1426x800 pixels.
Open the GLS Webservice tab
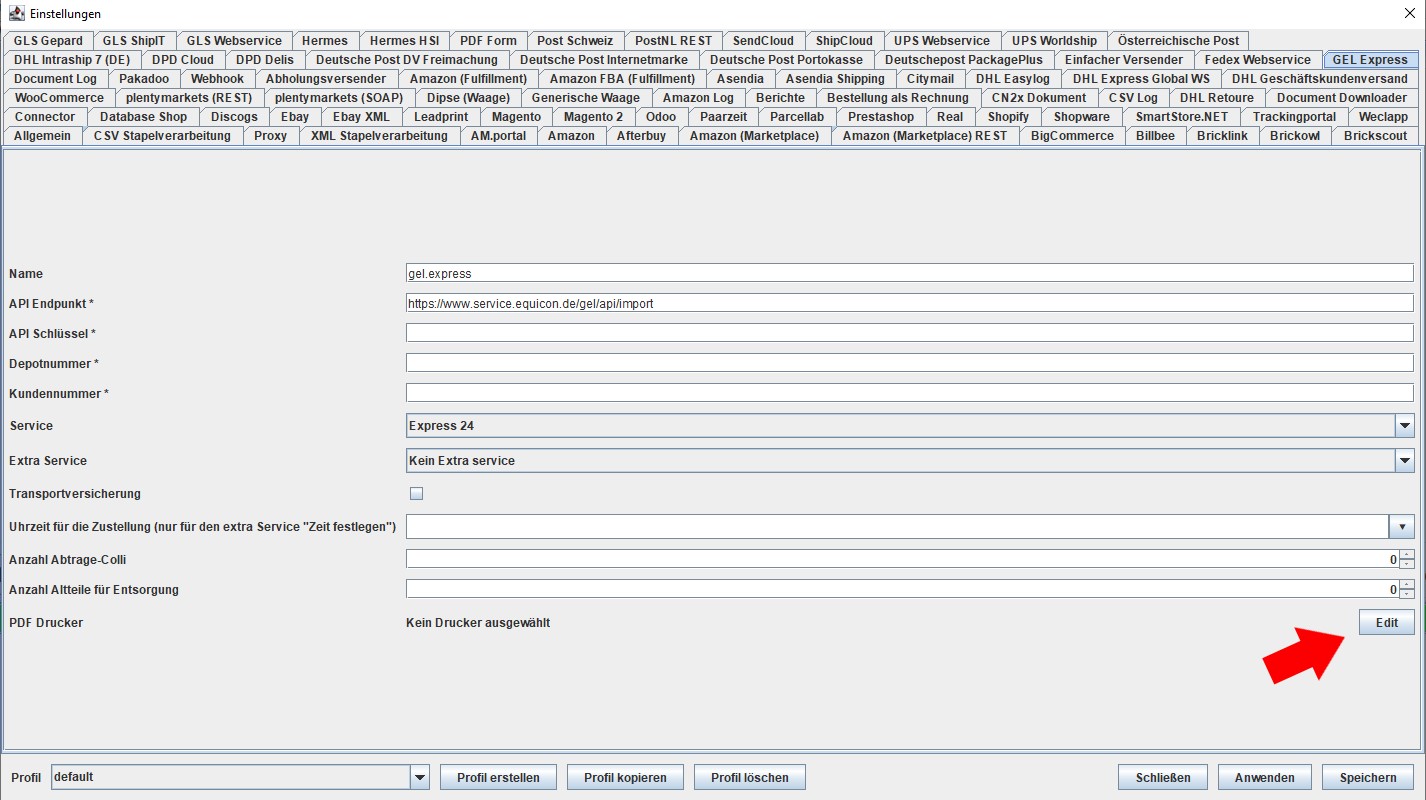(234, 41)
